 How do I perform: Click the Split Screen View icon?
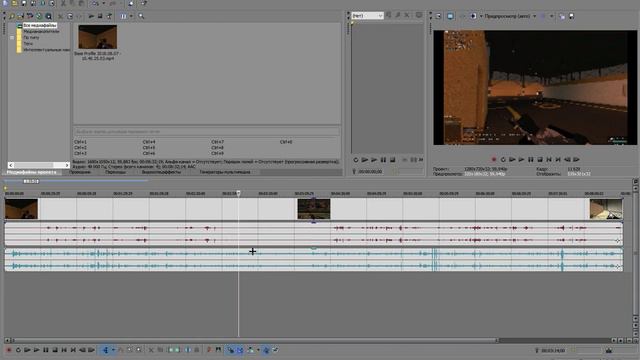pyautogui.click(x=473, y=16)
